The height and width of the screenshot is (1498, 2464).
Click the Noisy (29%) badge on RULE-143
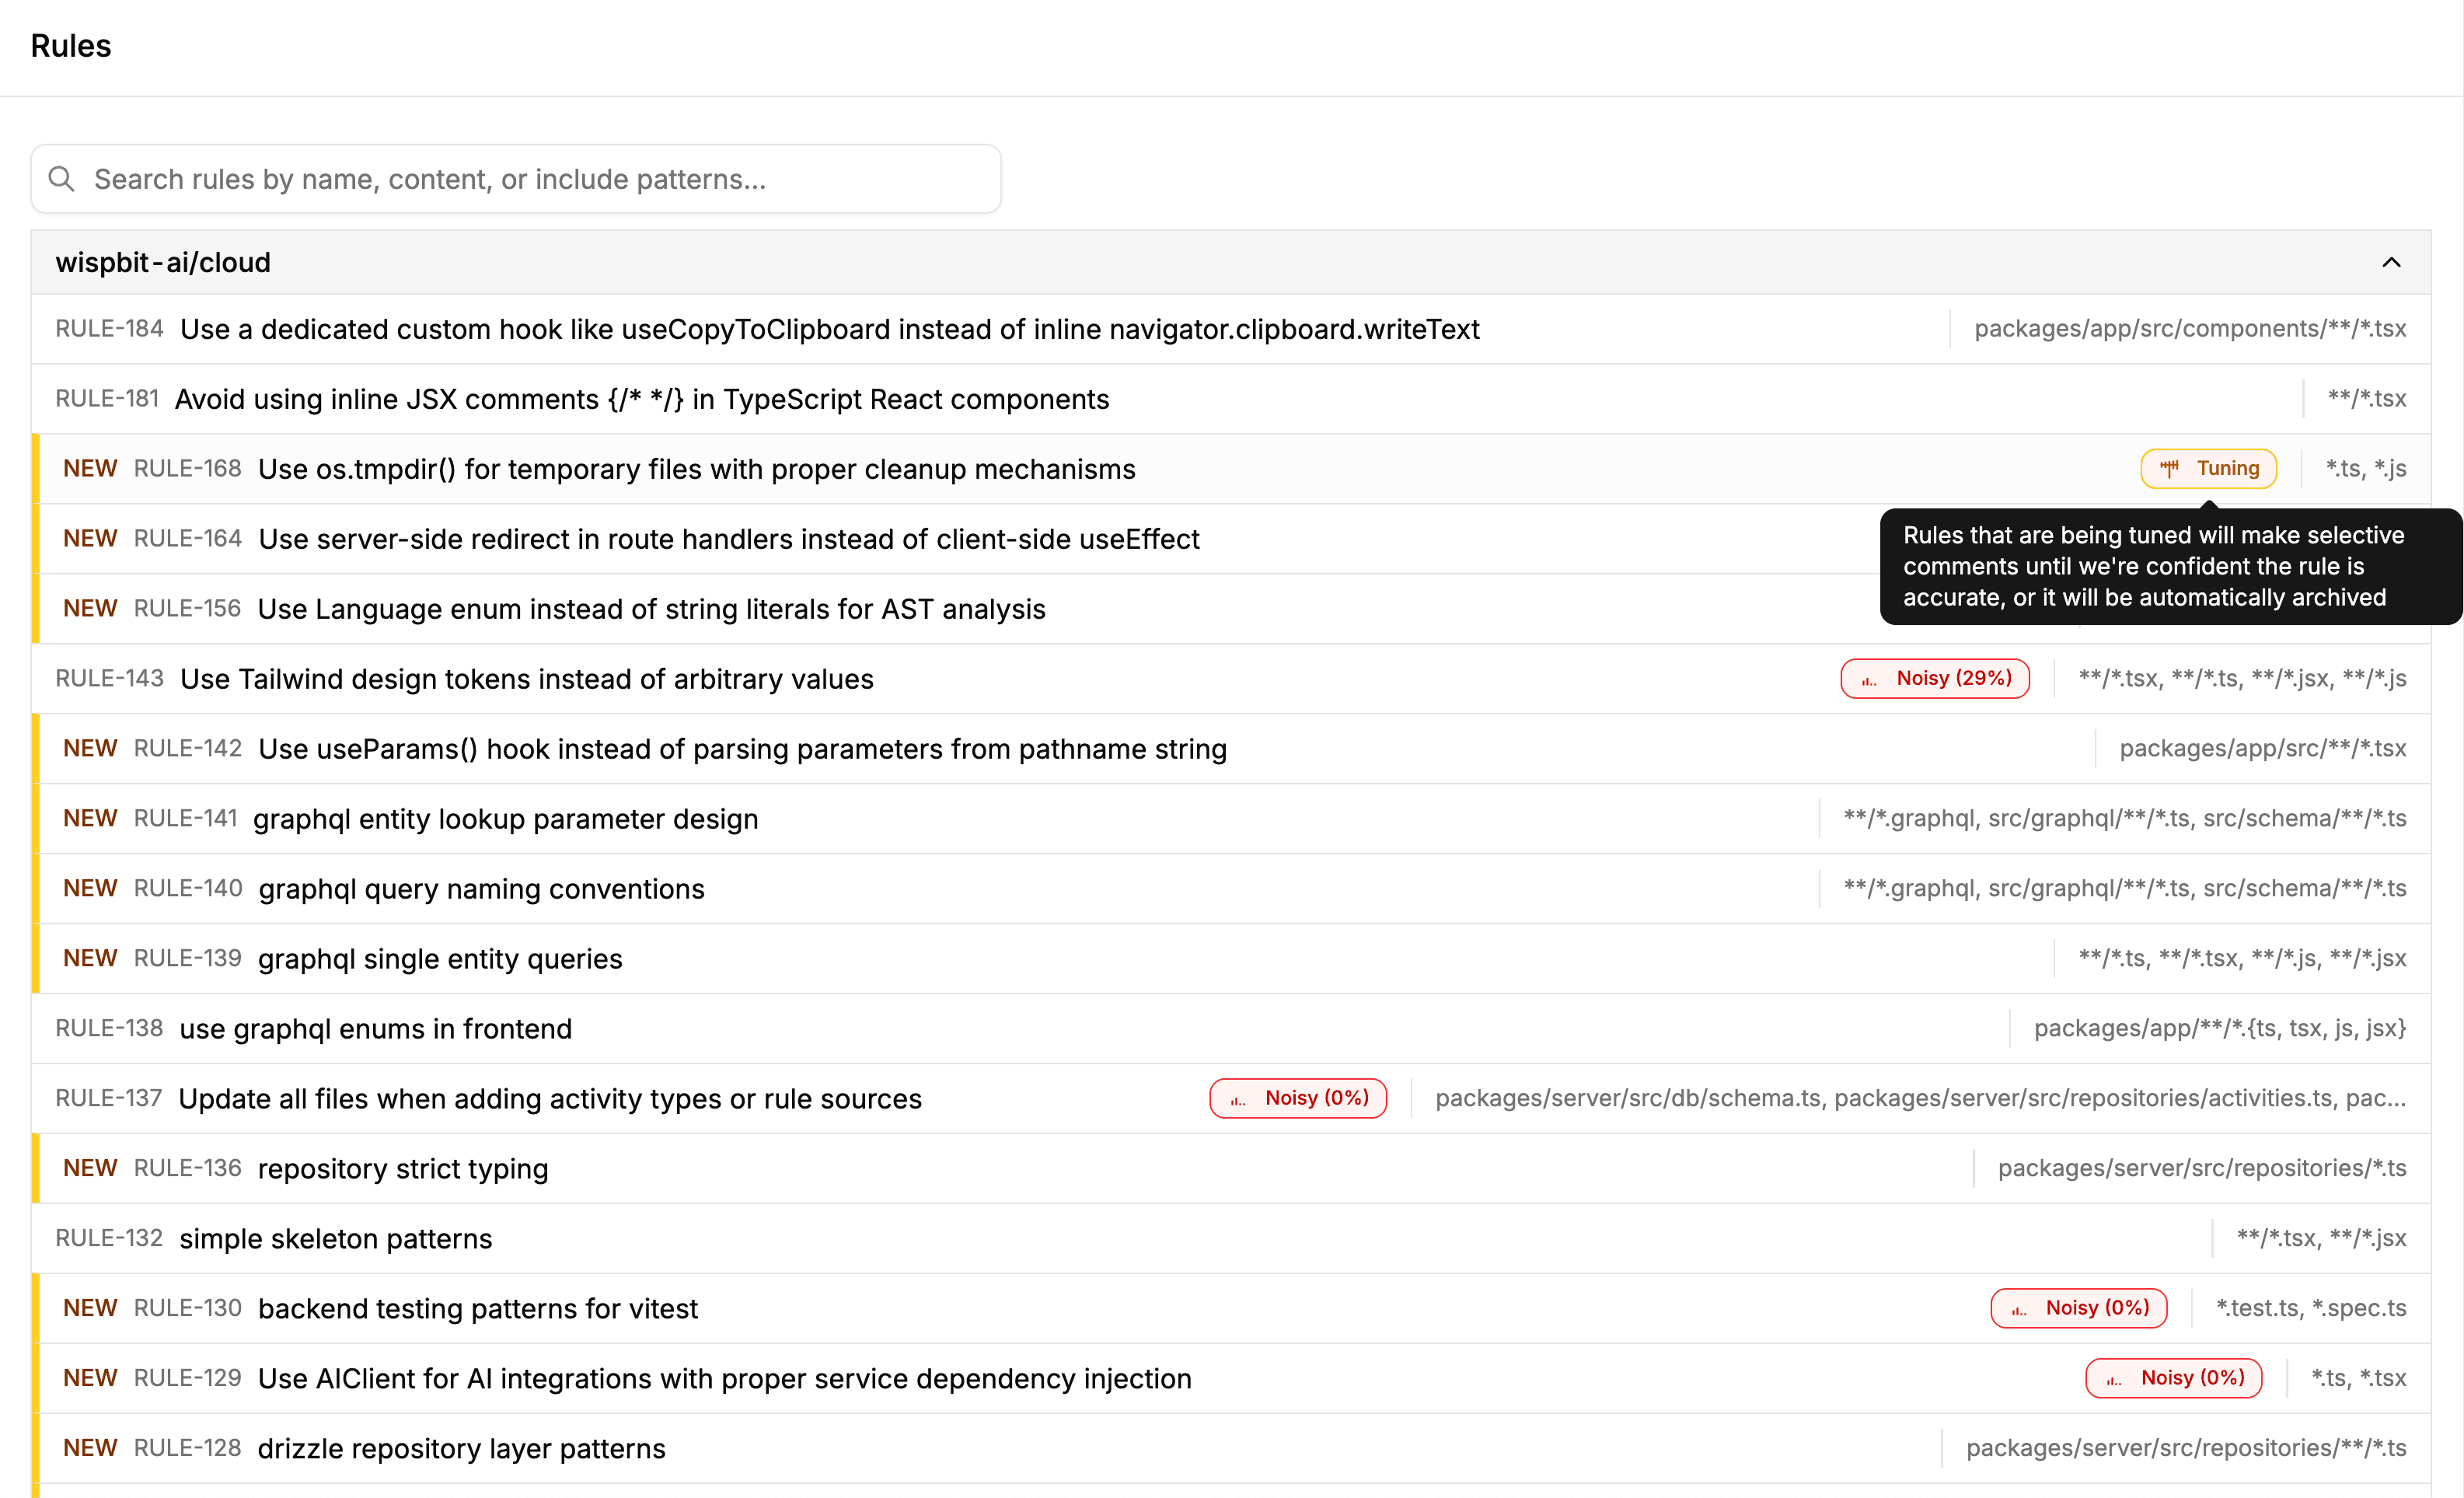(x=1934, y=679)
